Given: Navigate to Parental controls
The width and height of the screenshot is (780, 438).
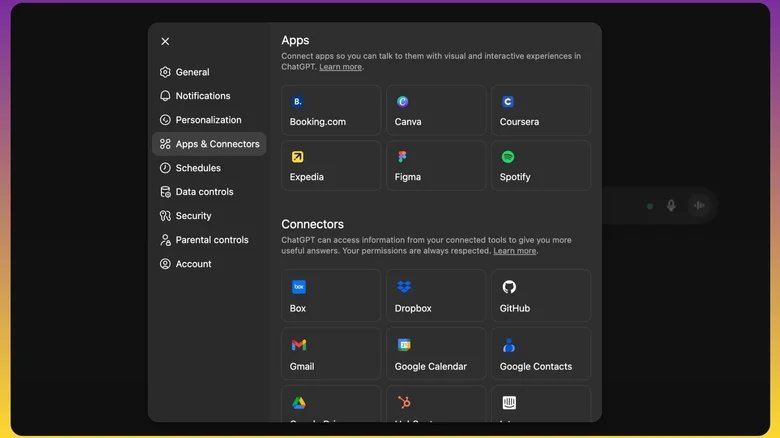Looking at the screenshot, I should pos(211,240).
